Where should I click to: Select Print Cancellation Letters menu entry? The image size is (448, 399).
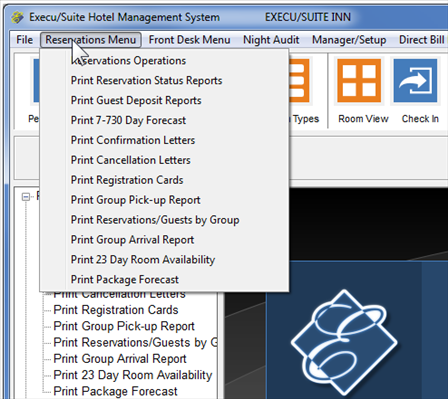pyautogui.click(x=164, y=160)
